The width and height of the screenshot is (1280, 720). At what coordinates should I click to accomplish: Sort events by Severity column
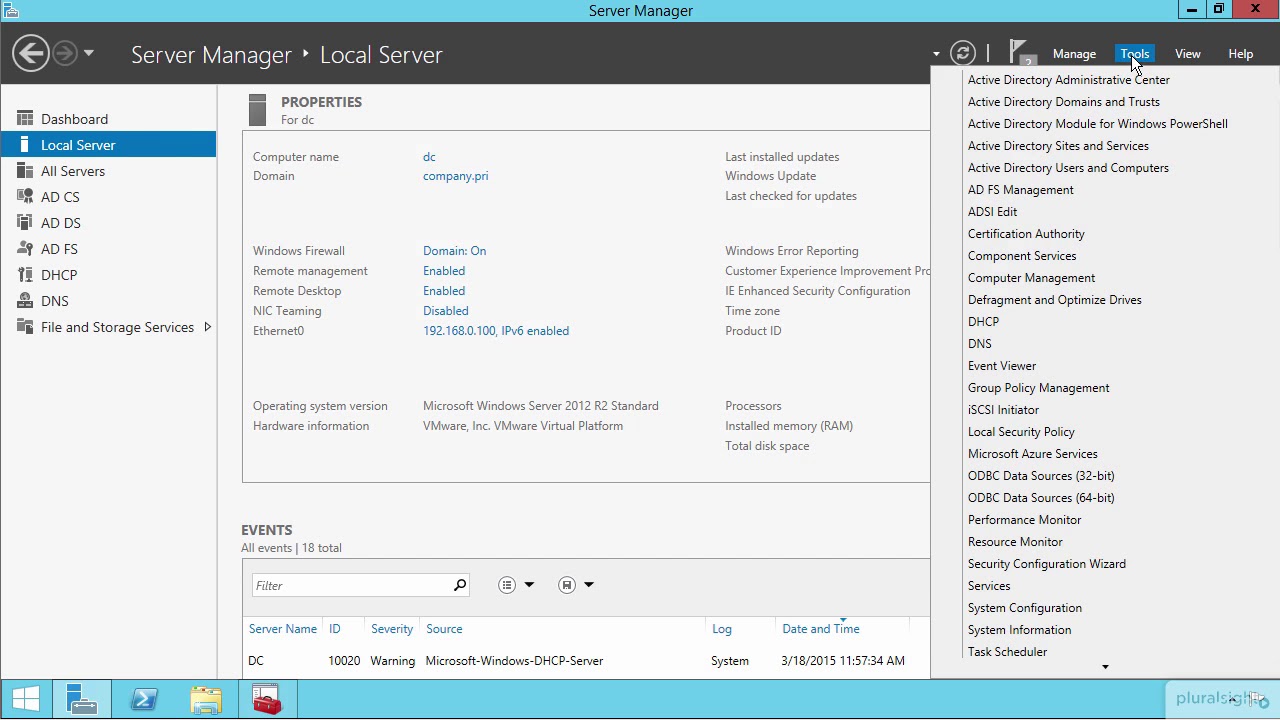[392, 629]
